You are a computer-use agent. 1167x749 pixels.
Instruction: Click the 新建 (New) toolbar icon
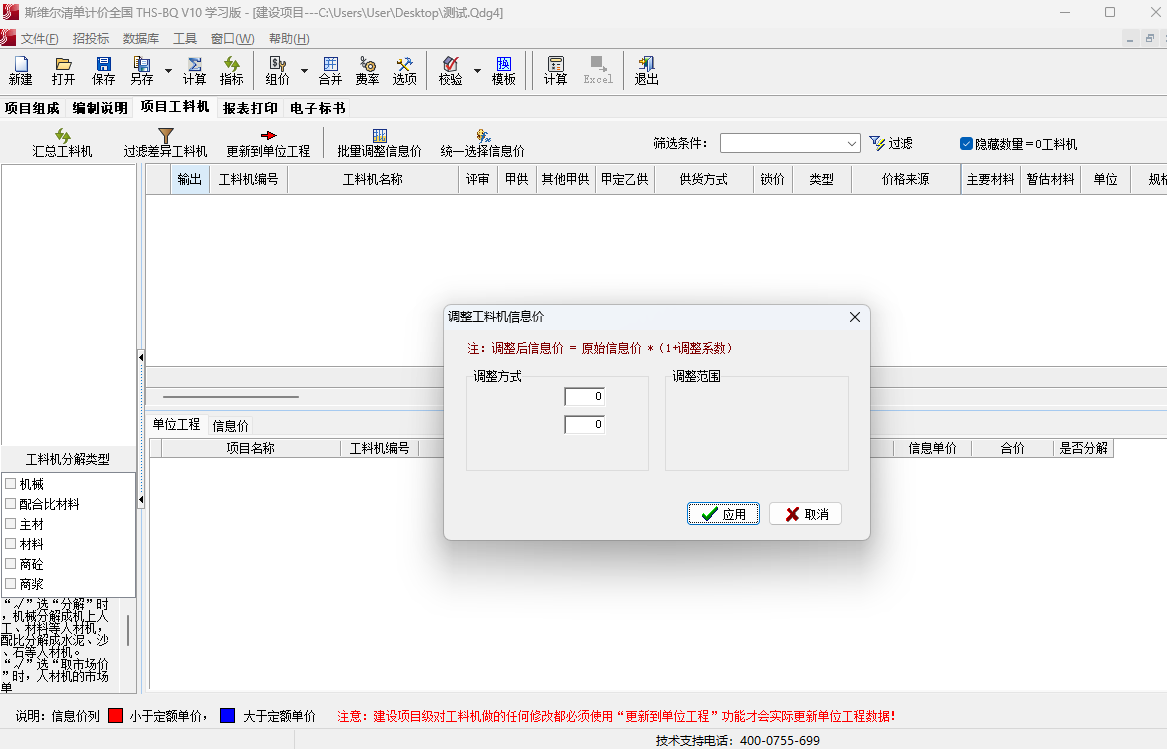coord(21,71)
